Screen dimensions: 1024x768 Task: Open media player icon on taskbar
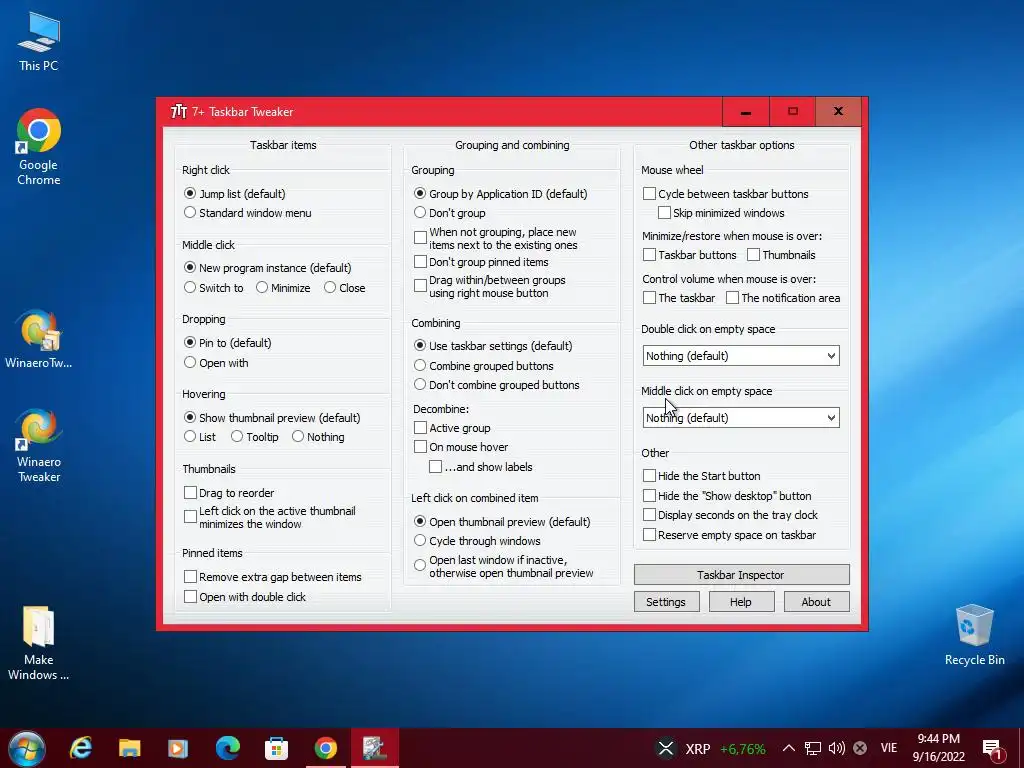point(178,748)
